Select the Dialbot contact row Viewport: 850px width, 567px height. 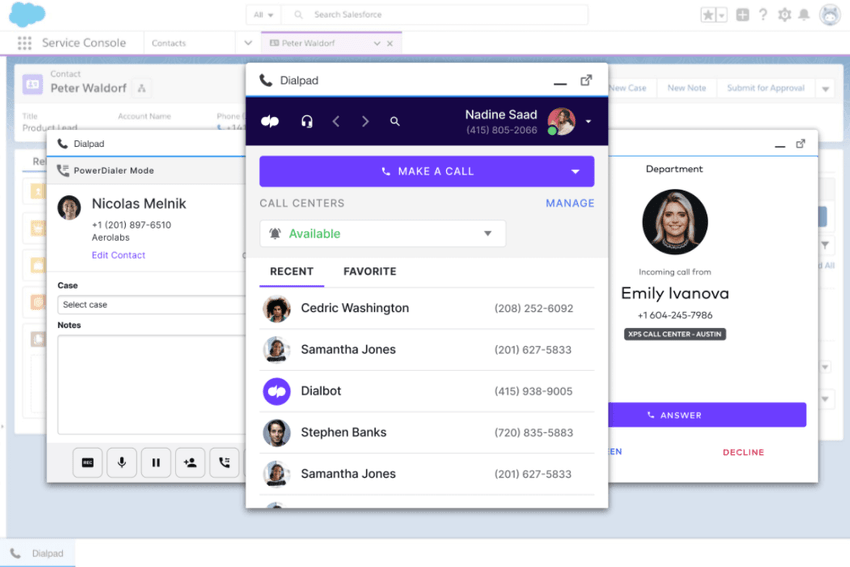427,391
